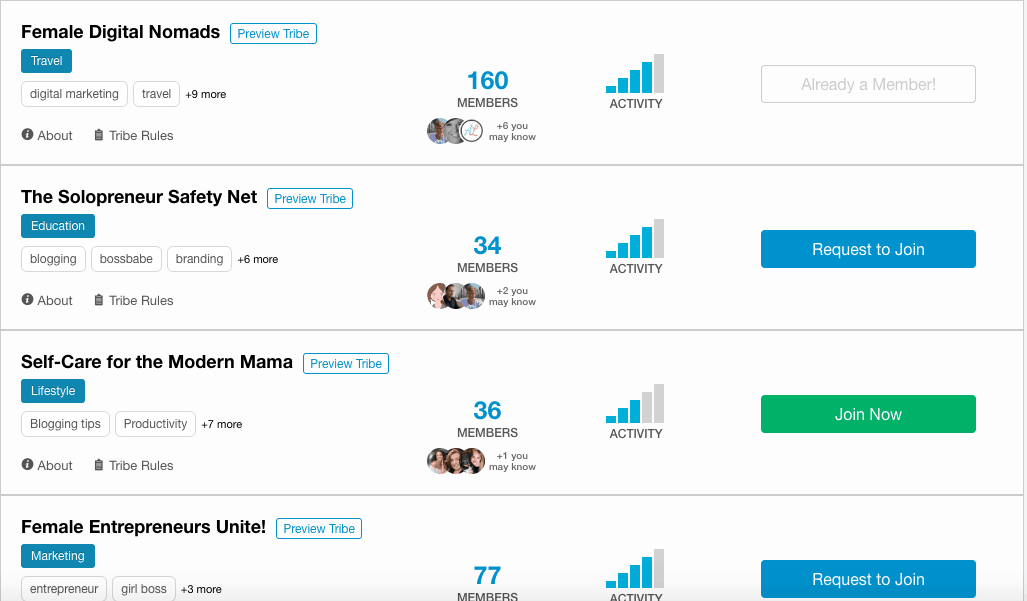This screenshot has height=601, width=1027.
Task: Open About info for Female Digital Nomads
Action: point(47,136)
